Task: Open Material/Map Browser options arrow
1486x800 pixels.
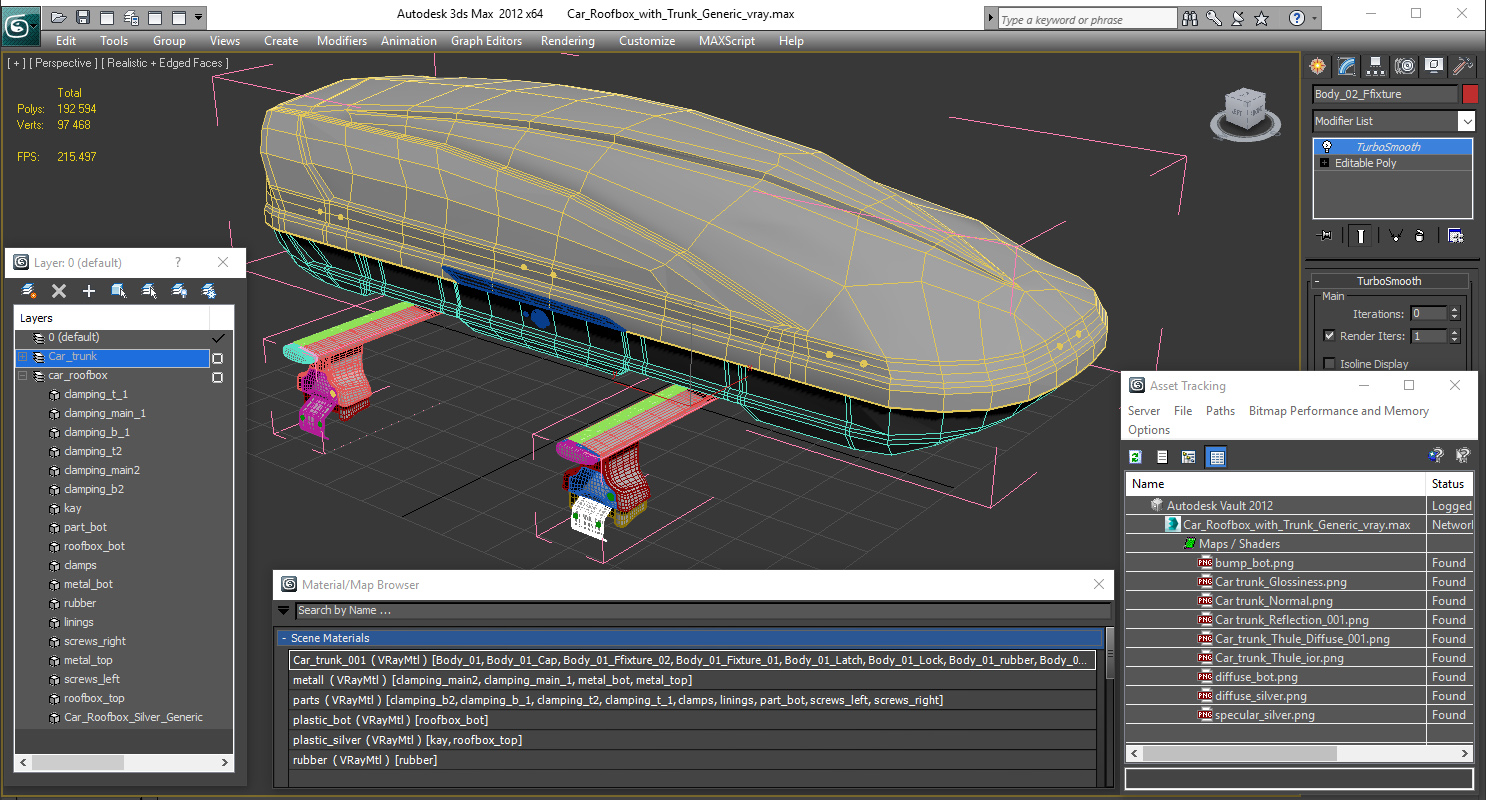Action: (x=283, y=610)
